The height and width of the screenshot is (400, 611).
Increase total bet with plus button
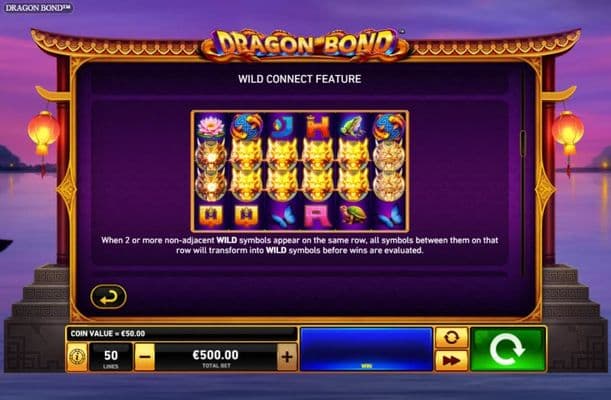coord(287,357)
